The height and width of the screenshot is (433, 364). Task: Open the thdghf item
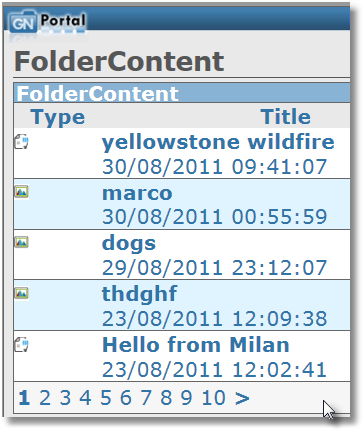point(139,294)
